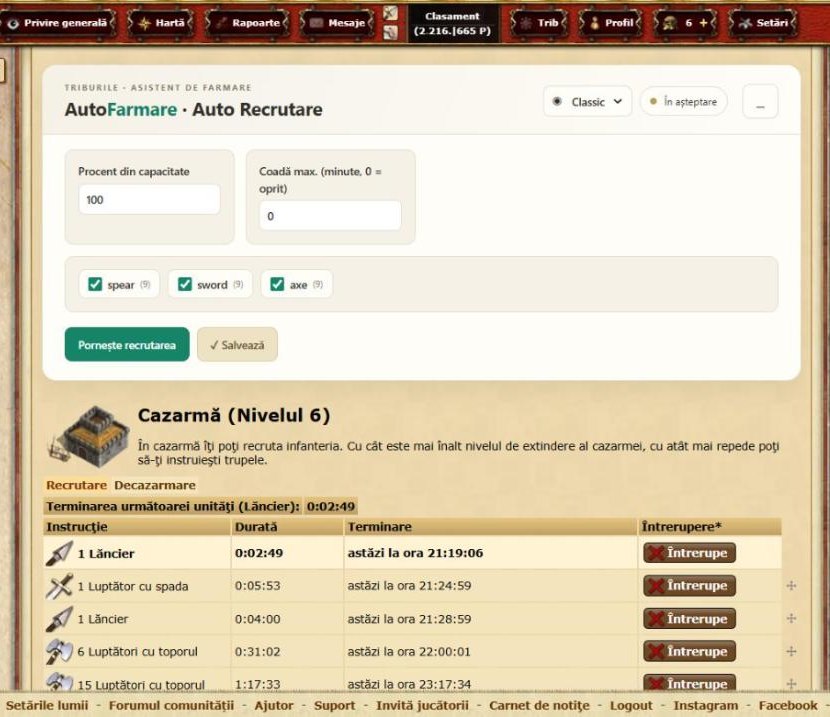Click the red X icon on the 21:19:06 Întrerupe button
This screenshot has width=830, height=717.
pos(656,553)
